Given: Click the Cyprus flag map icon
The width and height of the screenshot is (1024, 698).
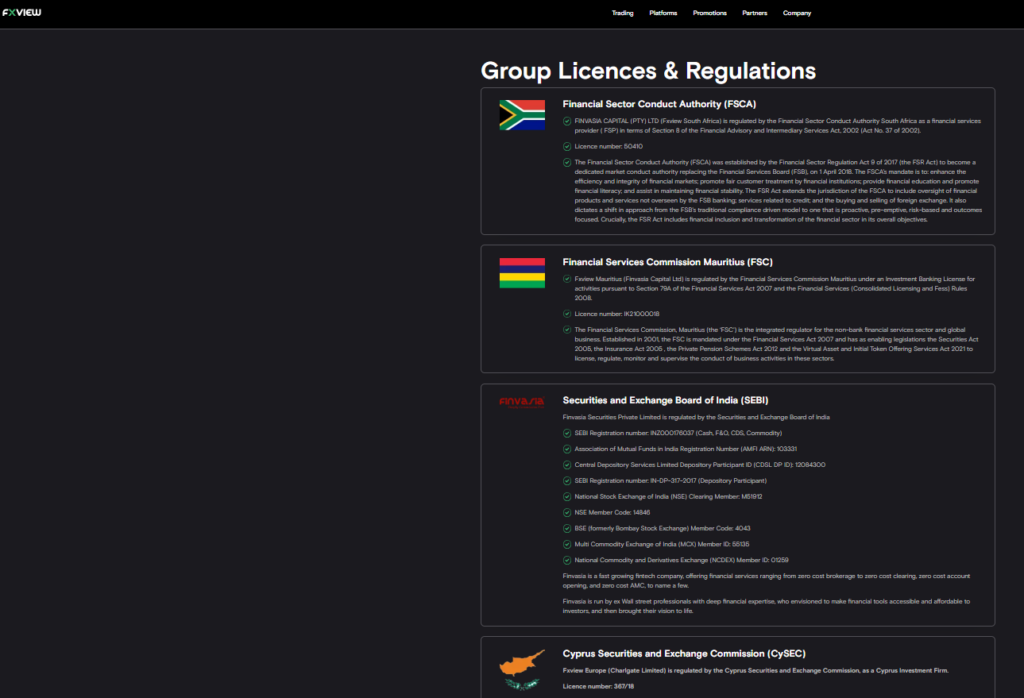Looking at the screenshot, I should pyautogui.click(x=522, y=669).
